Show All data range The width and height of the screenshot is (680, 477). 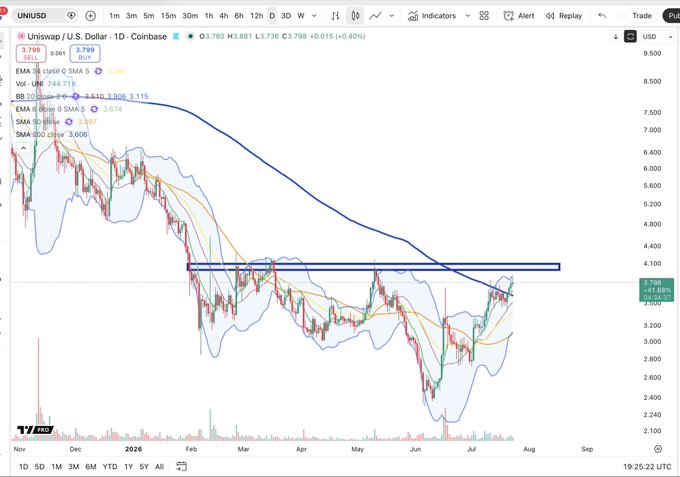[x=160, y=467]
